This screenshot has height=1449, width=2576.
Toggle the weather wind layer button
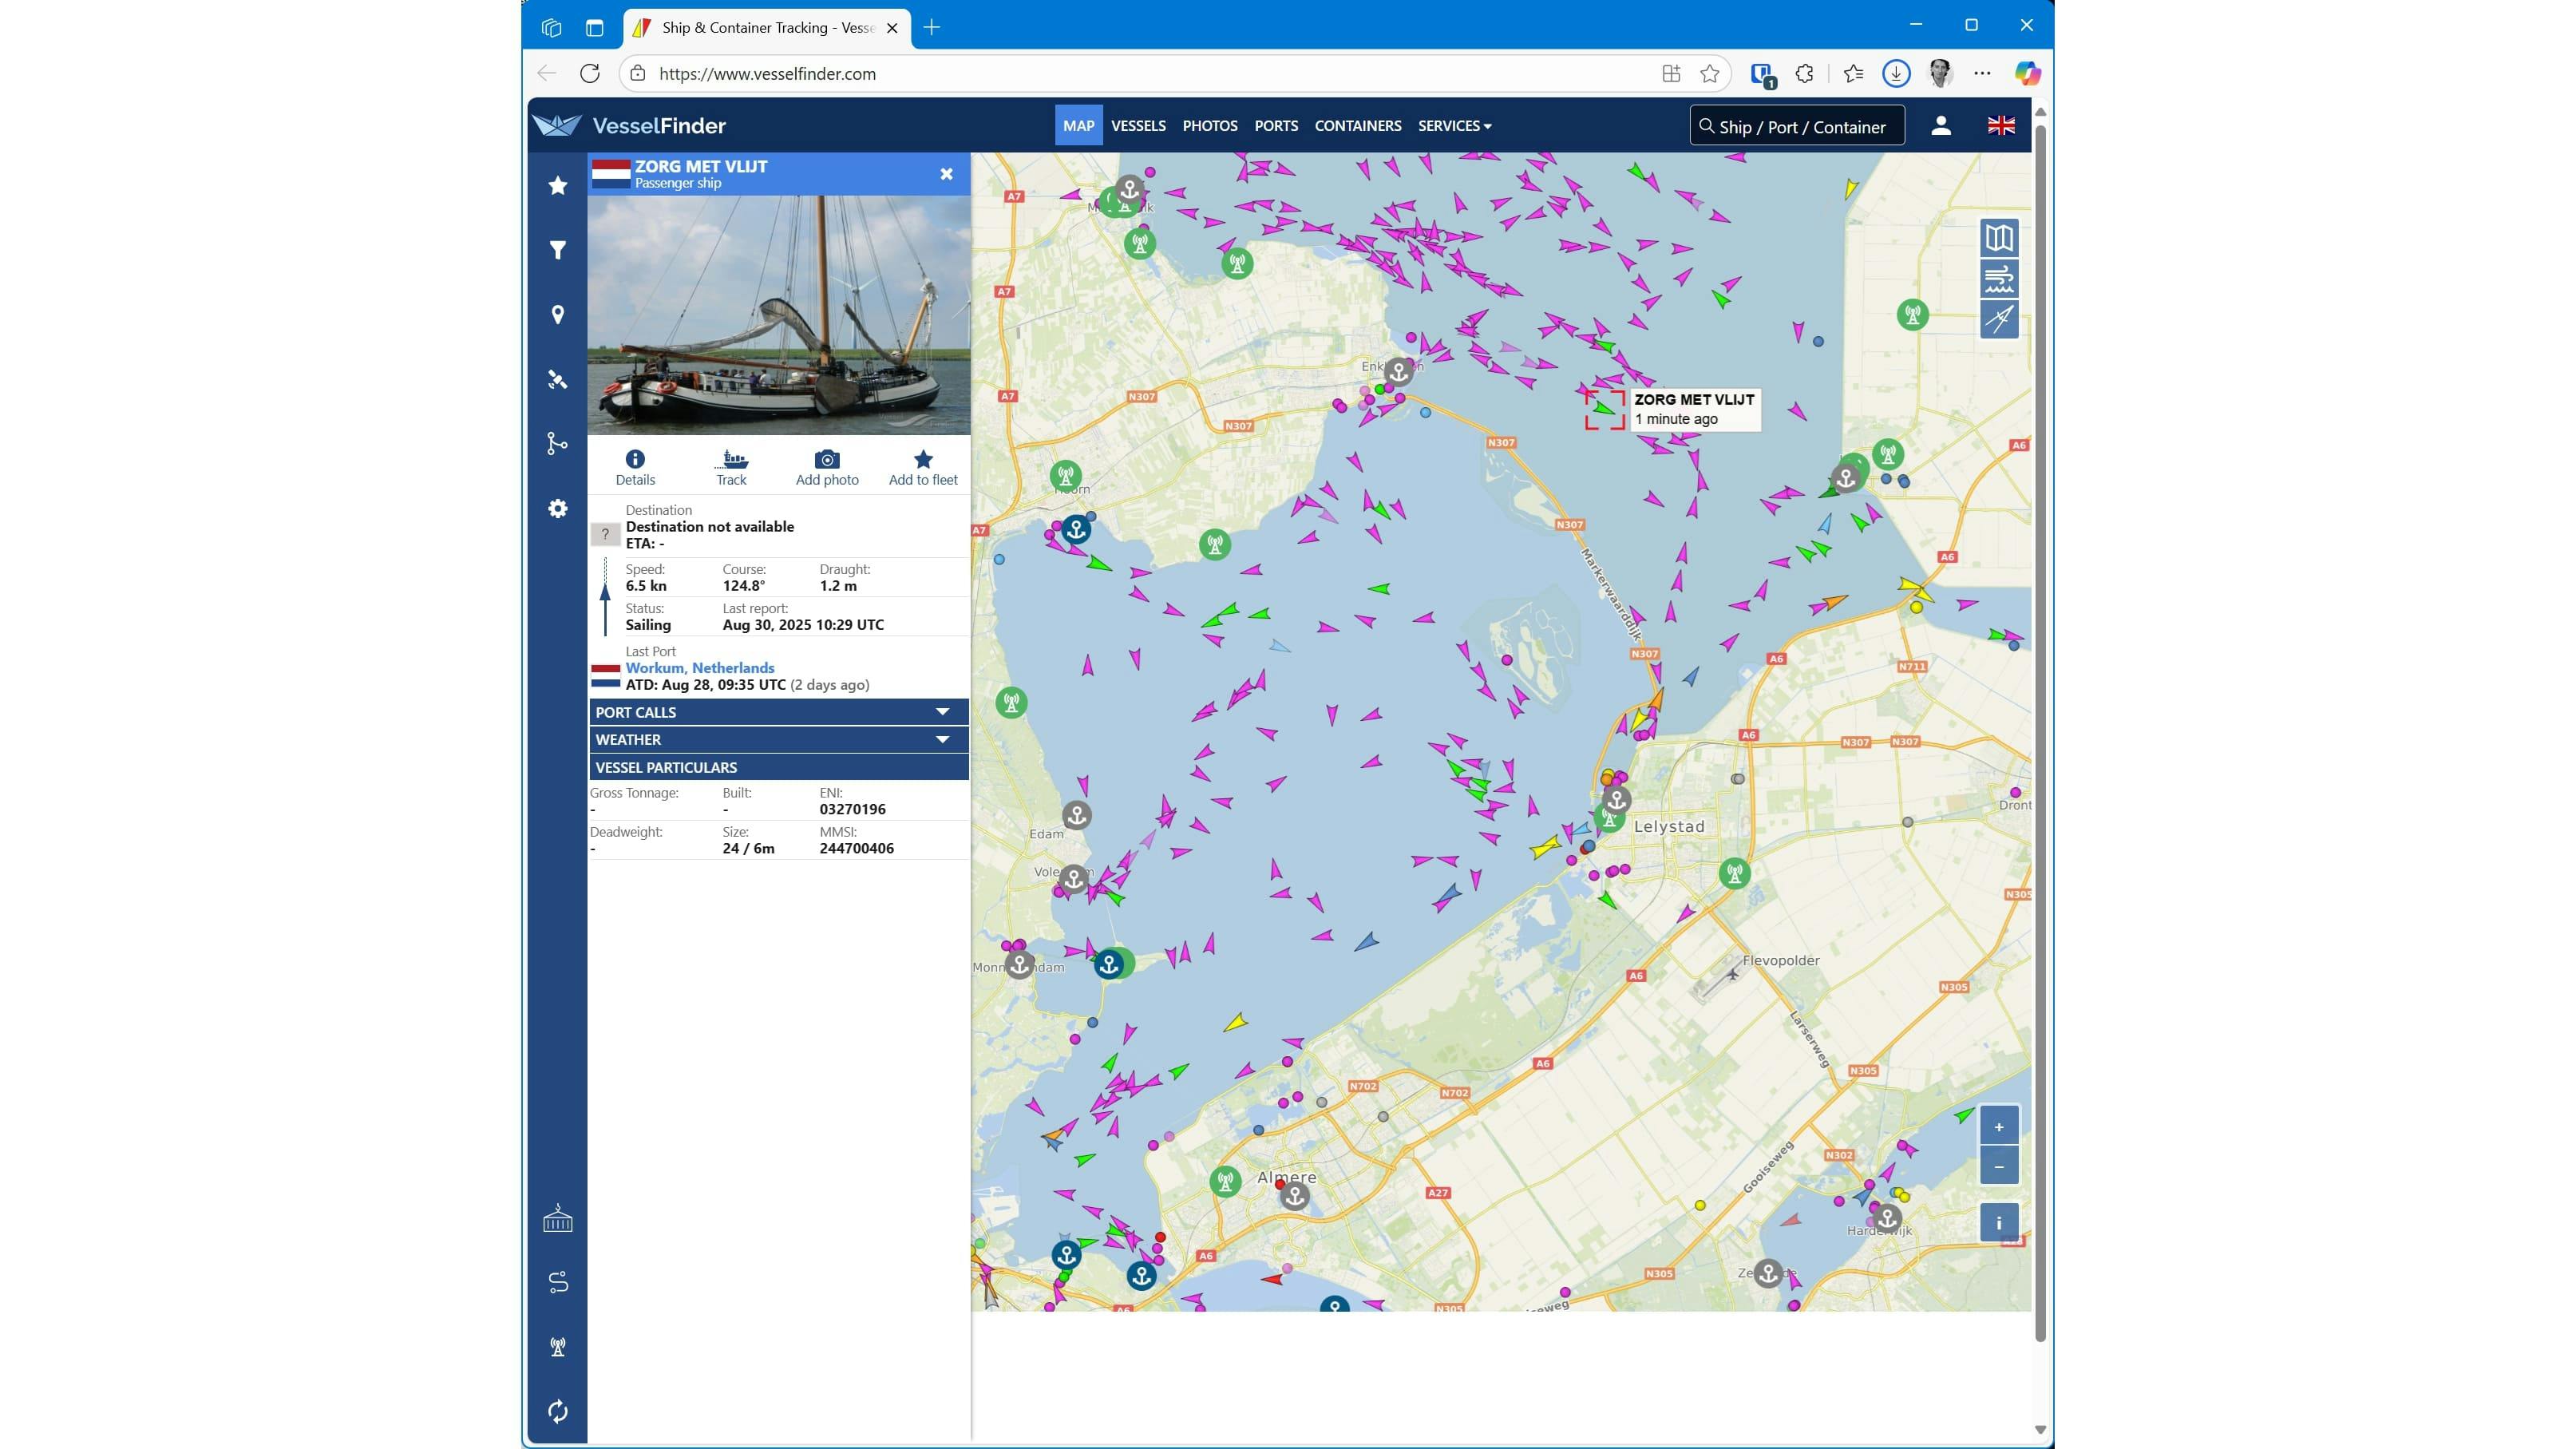pyautogui.click(x=1998, y=279)
